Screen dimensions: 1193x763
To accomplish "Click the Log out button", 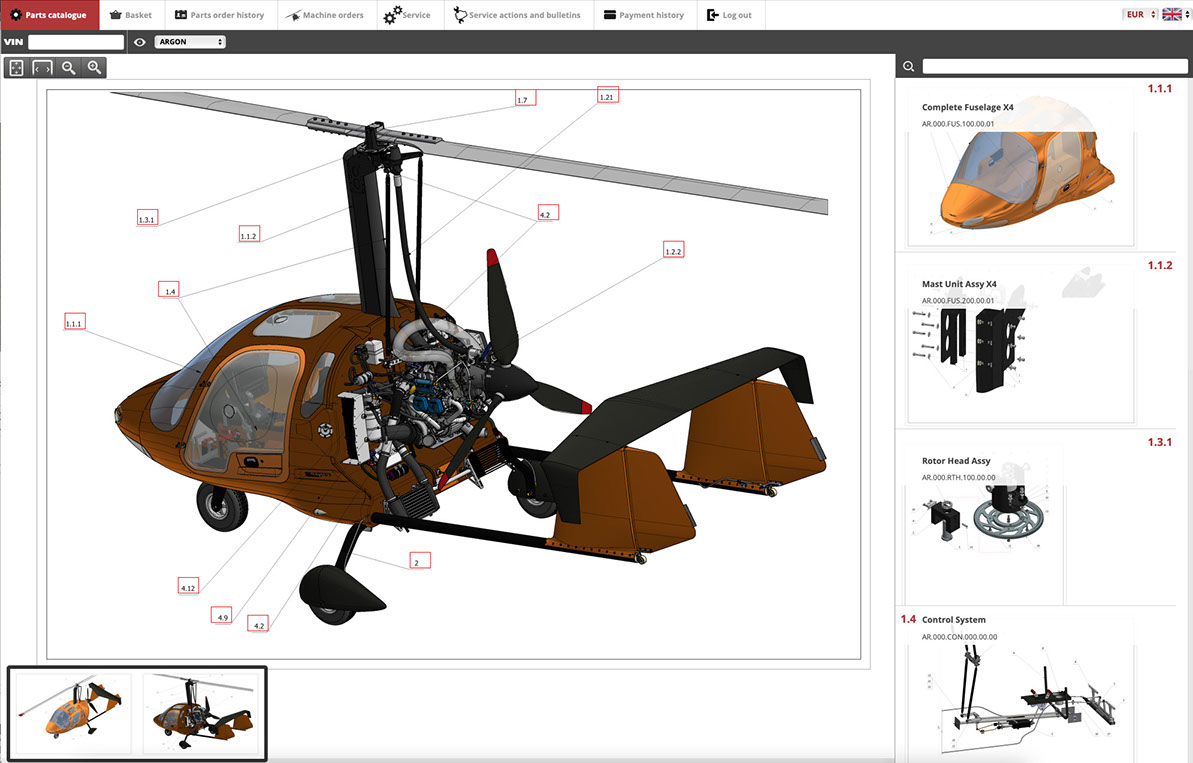I will [729, 15].
